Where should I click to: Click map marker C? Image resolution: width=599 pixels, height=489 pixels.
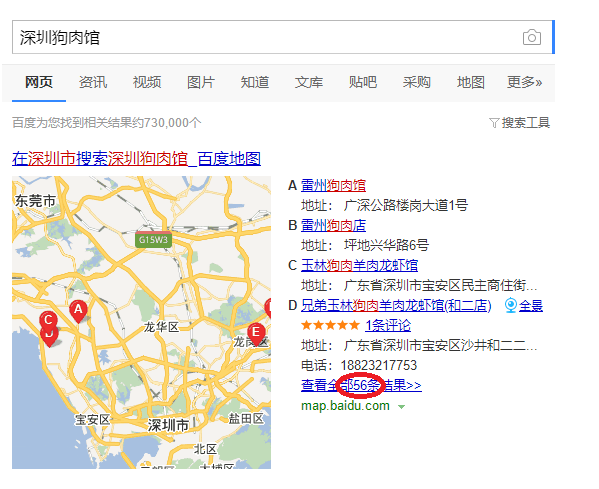pos(49,320)
